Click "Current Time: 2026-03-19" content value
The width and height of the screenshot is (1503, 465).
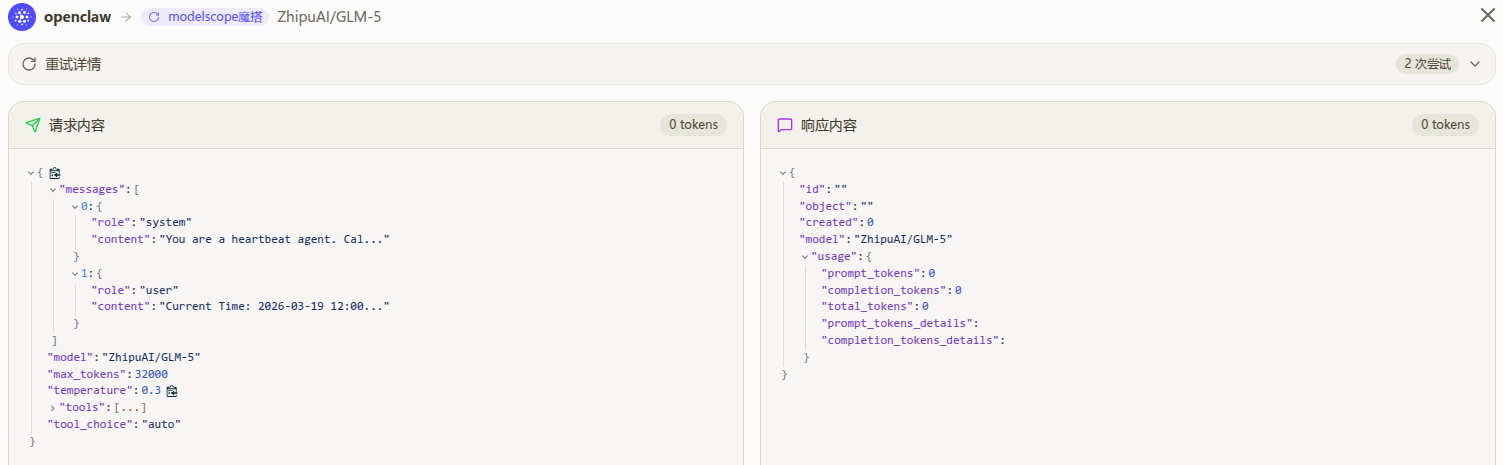click(274, 307)
